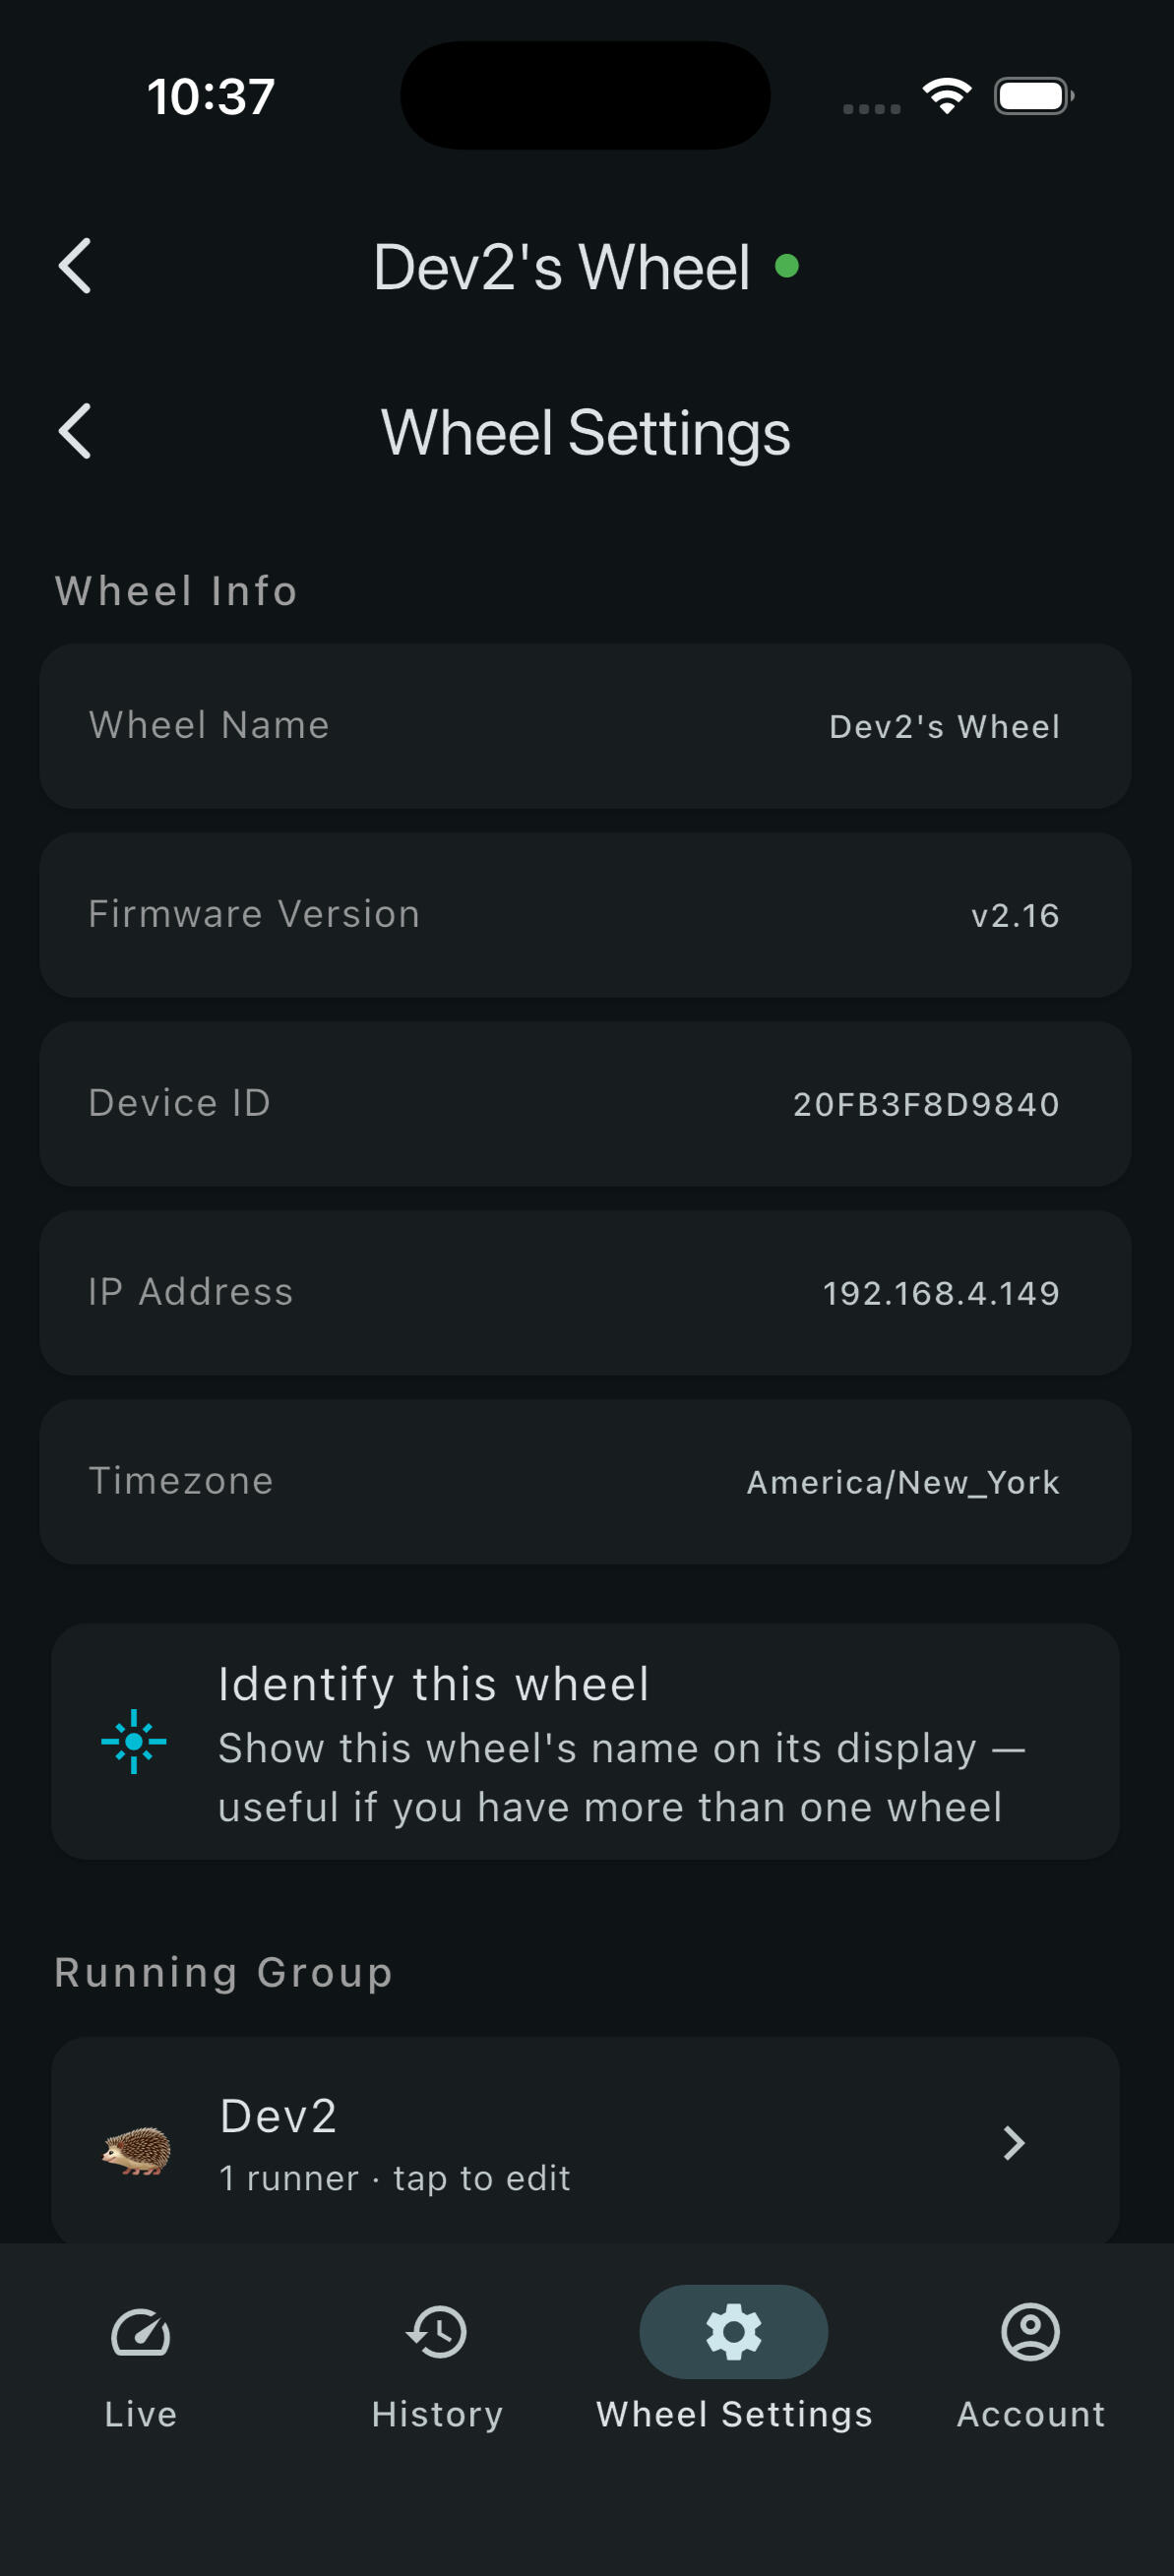This screenshot has width=1174, height=2576.
Task: Tap the Wheel Name row to edit
Action: click(586, 726)
